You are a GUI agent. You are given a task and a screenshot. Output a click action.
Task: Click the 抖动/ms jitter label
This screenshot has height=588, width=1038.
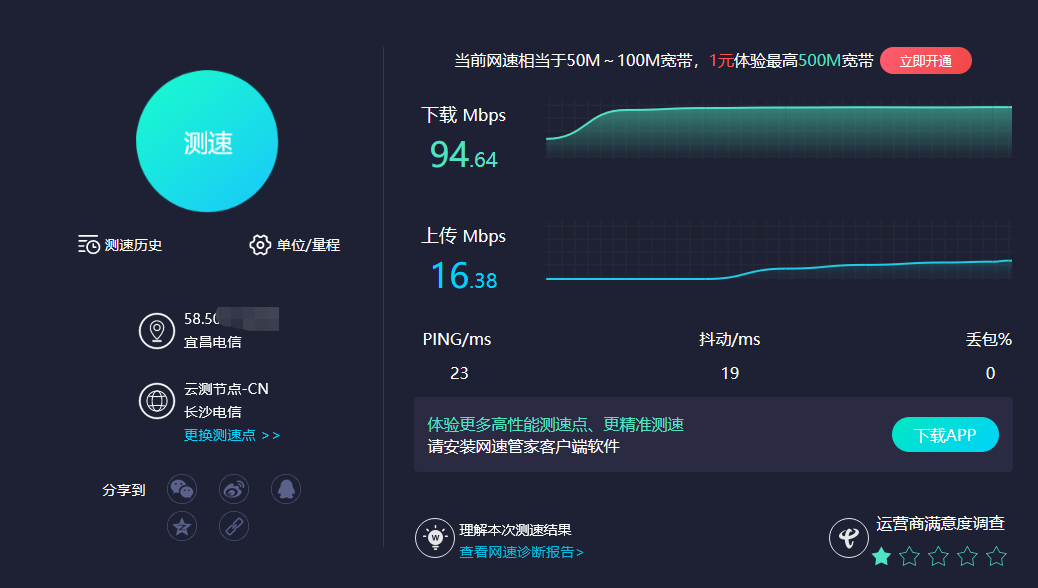click(730, 340)
